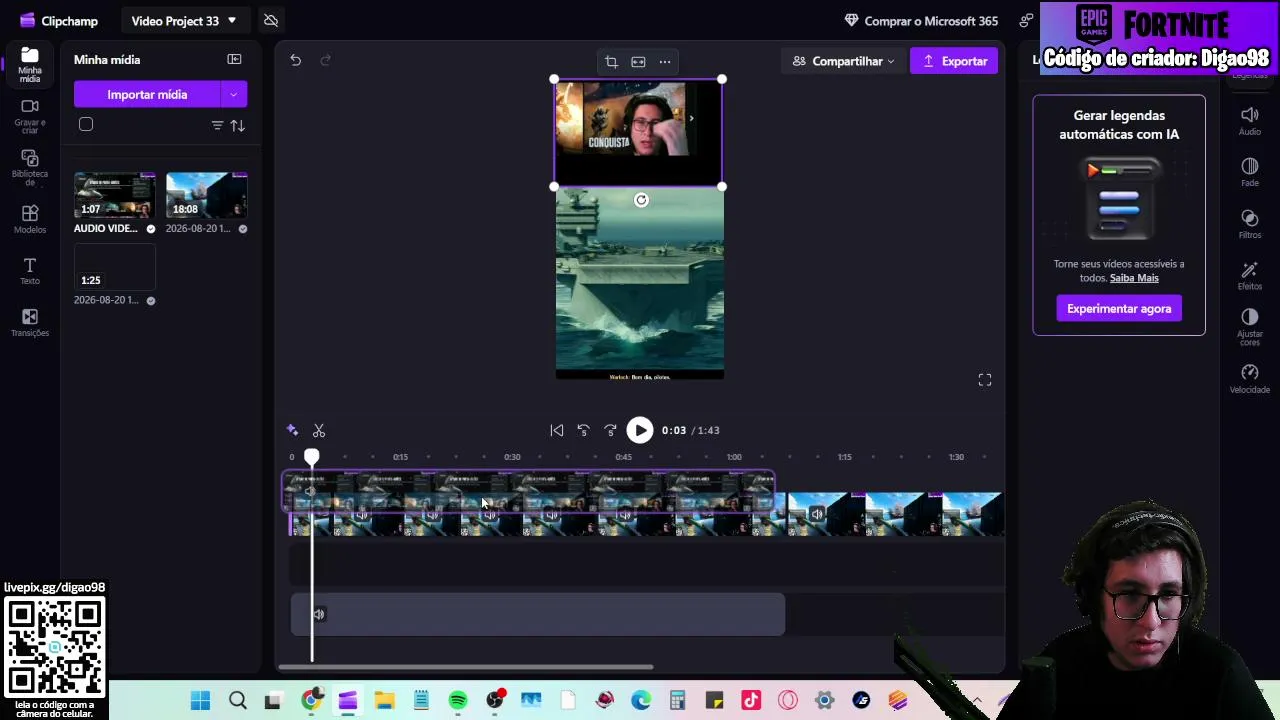Open the Windows Start menu

pos(200,701)
